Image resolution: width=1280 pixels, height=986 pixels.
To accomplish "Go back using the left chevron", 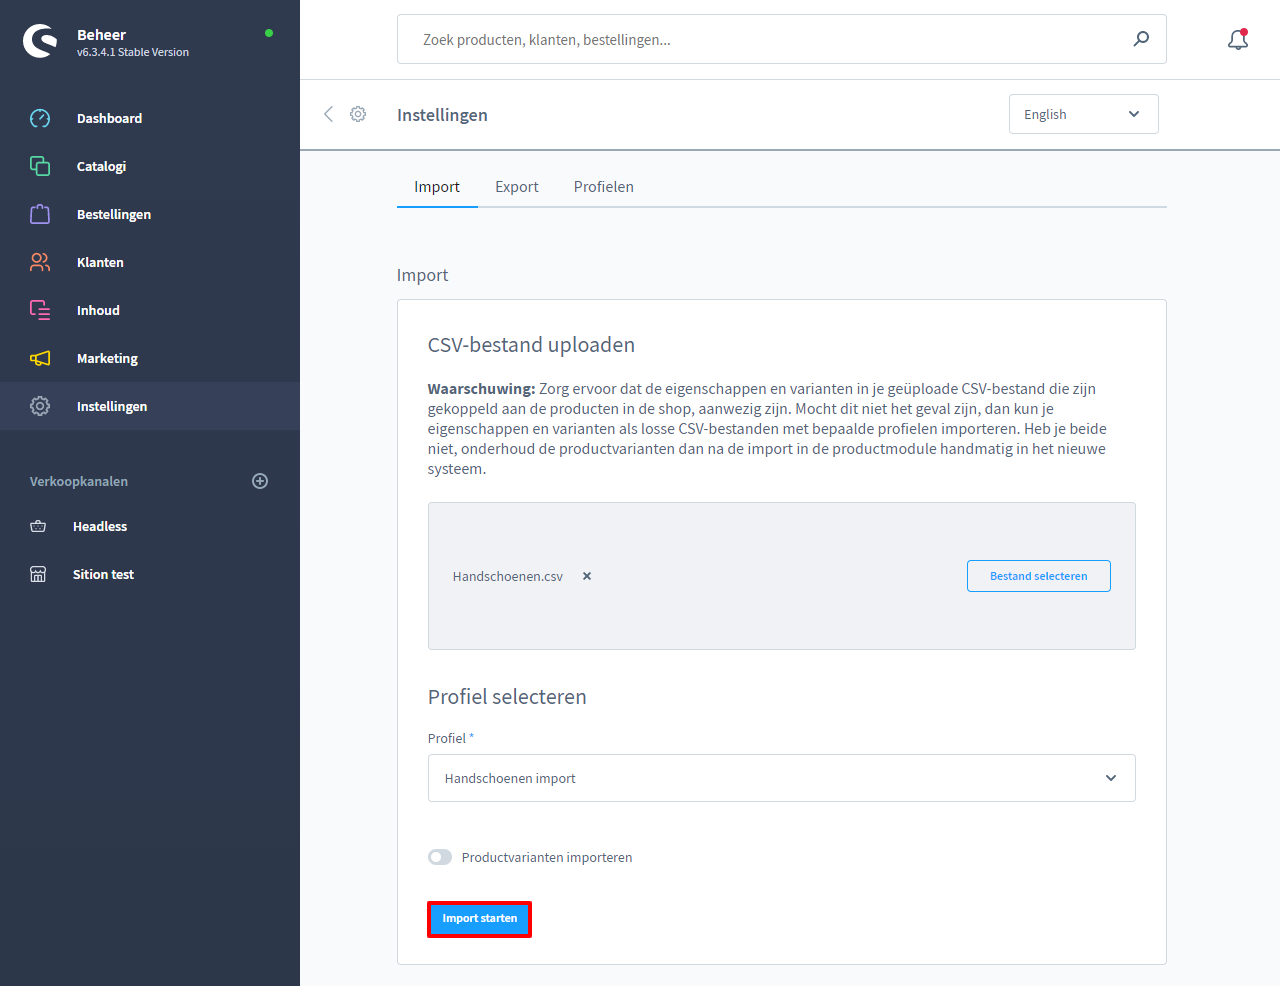I will (328, 114).
